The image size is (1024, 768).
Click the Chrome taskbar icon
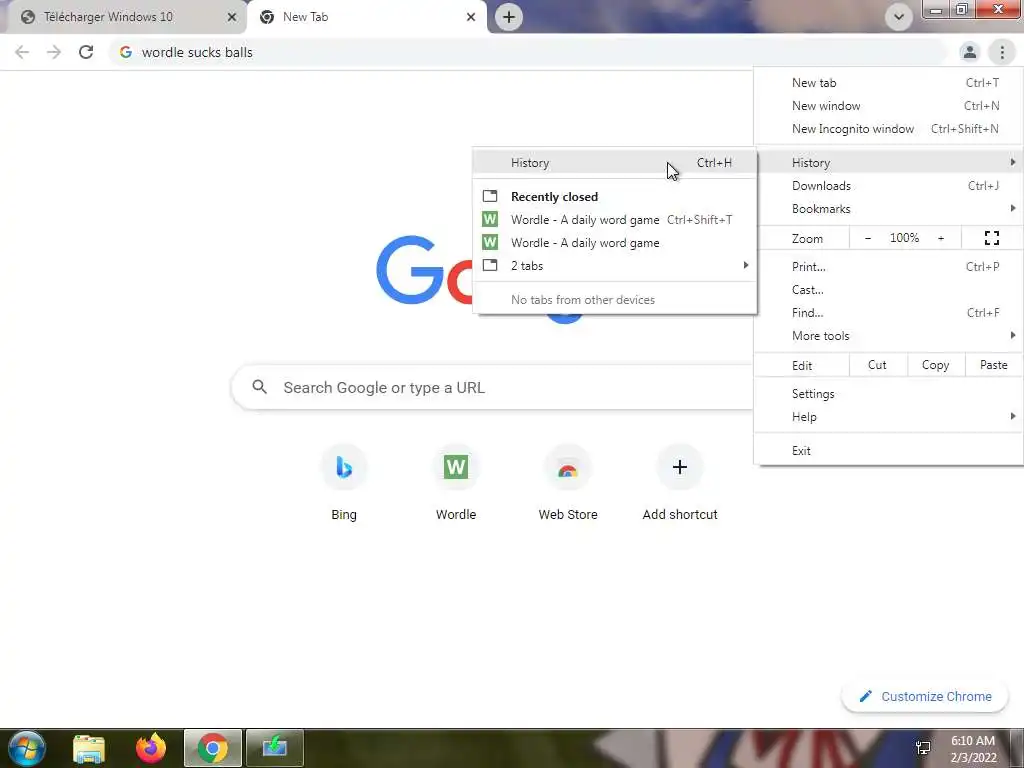click(212, 748)
